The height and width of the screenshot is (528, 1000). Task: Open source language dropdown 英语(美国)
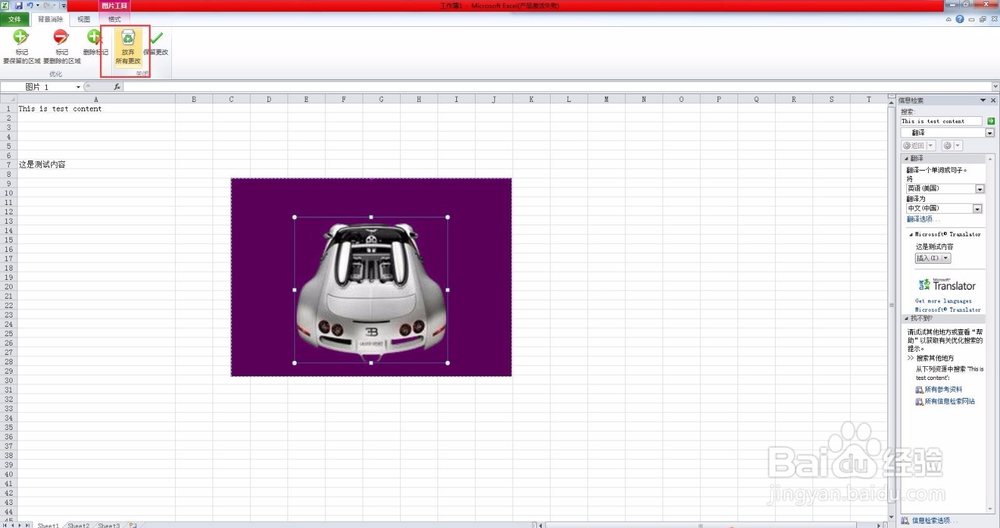[980, 189]
